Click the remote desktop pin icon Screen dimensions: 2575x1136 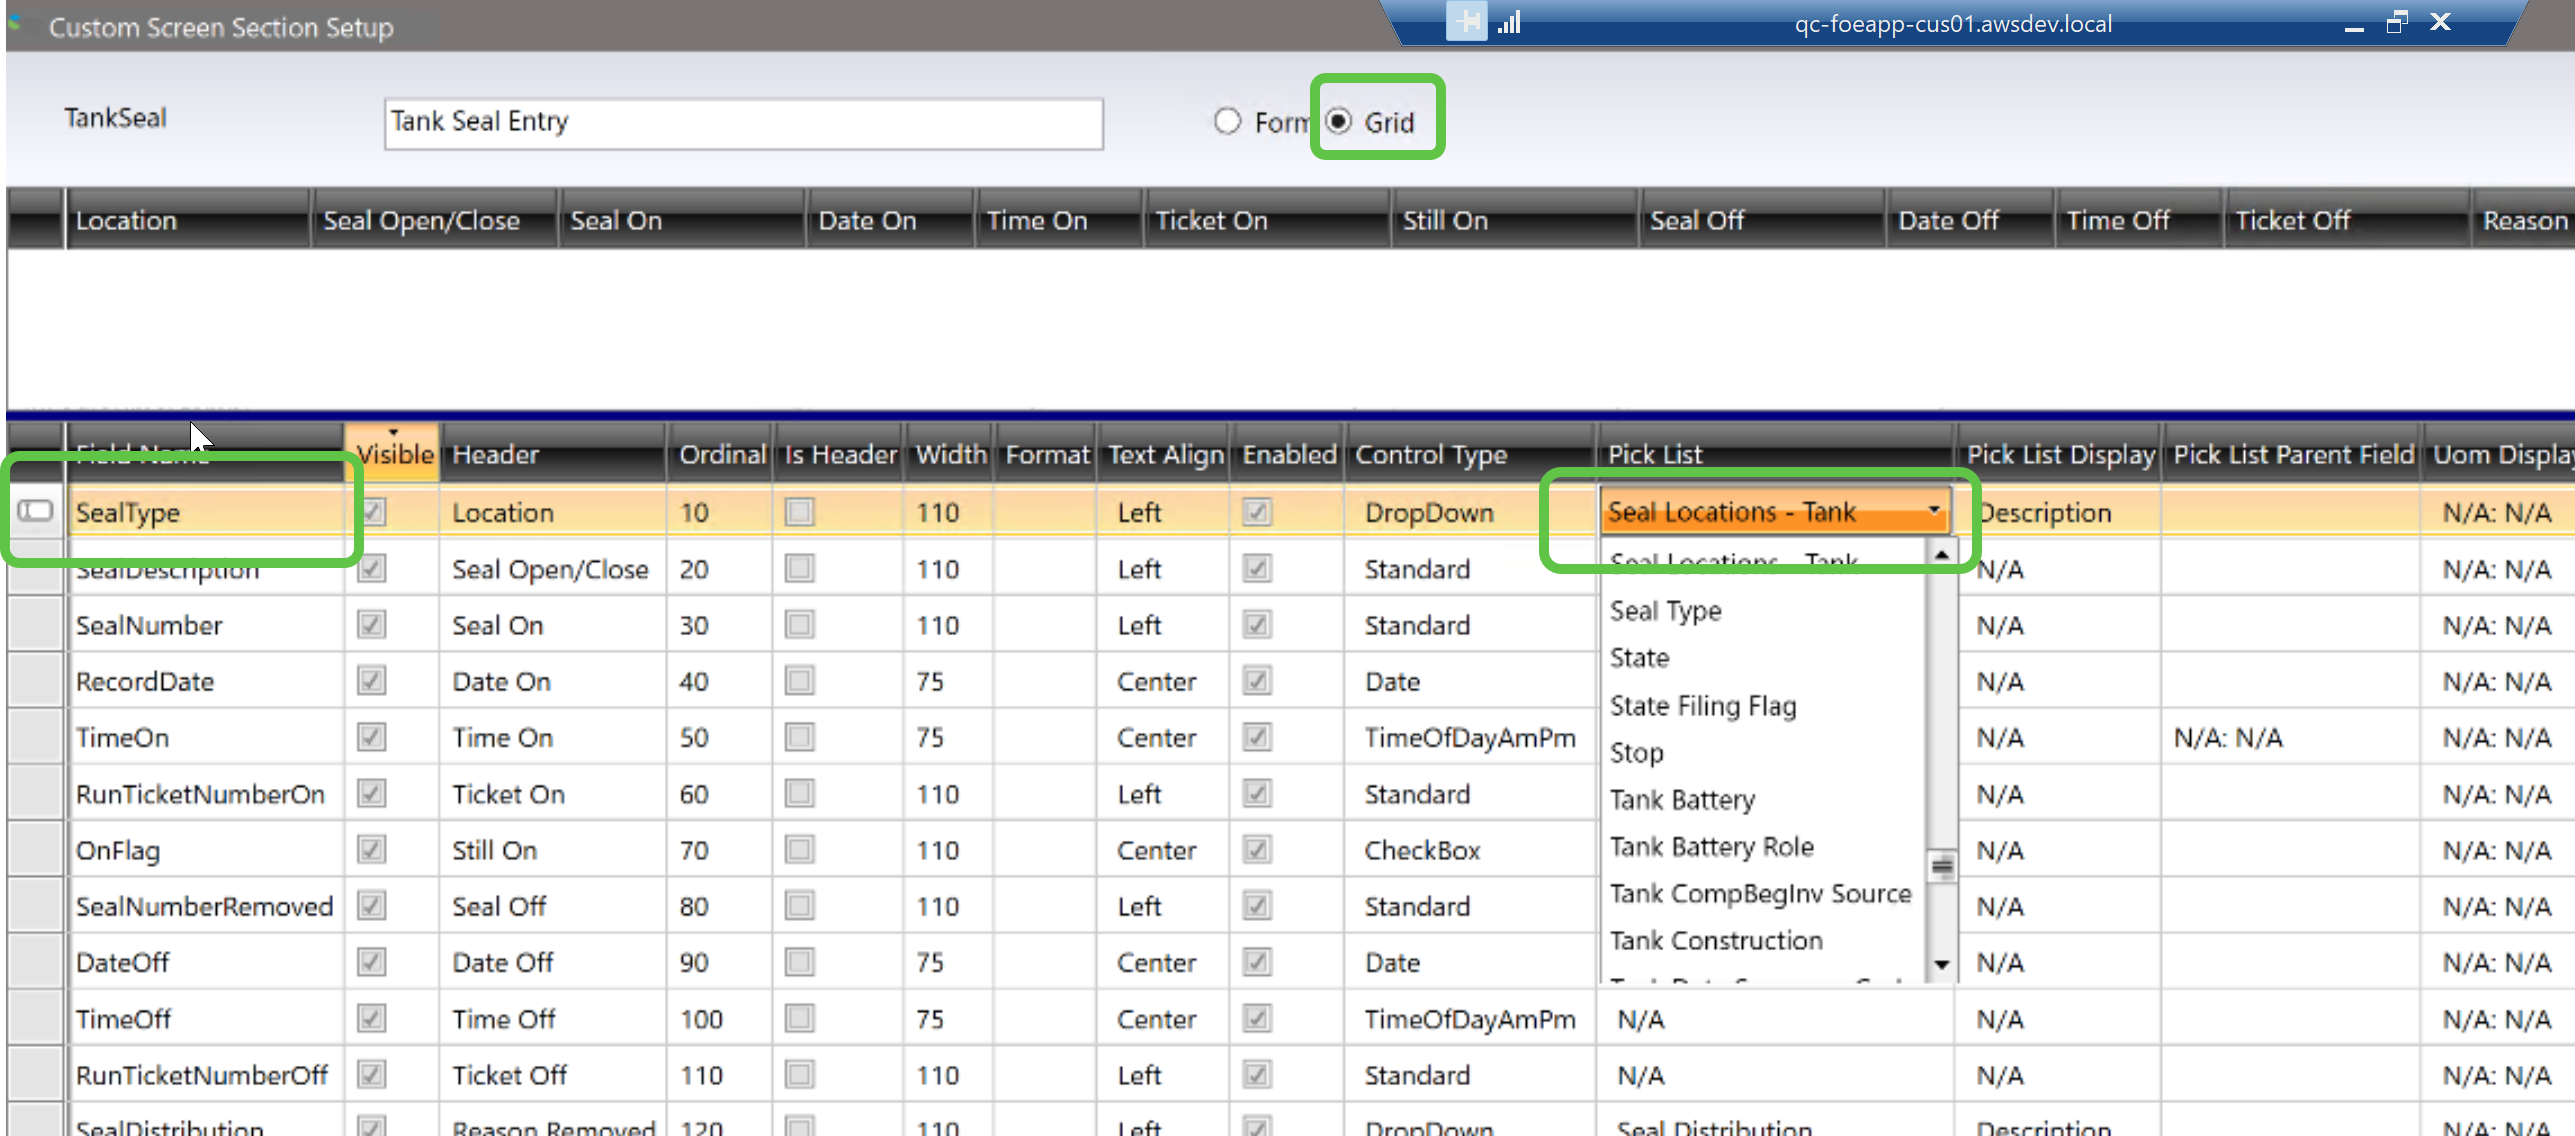pyautogui.click(x=1466, y=22)
